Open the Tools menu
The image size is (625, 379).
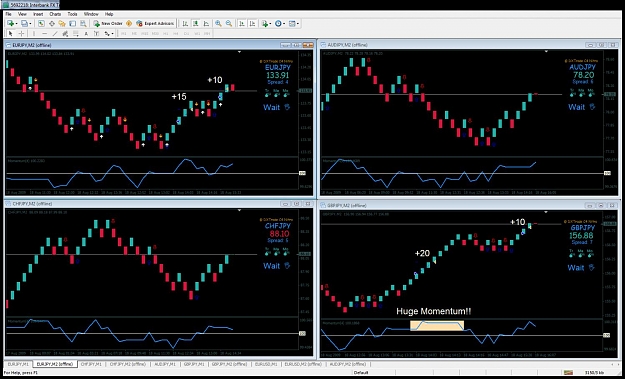click(x=72, y=14)
